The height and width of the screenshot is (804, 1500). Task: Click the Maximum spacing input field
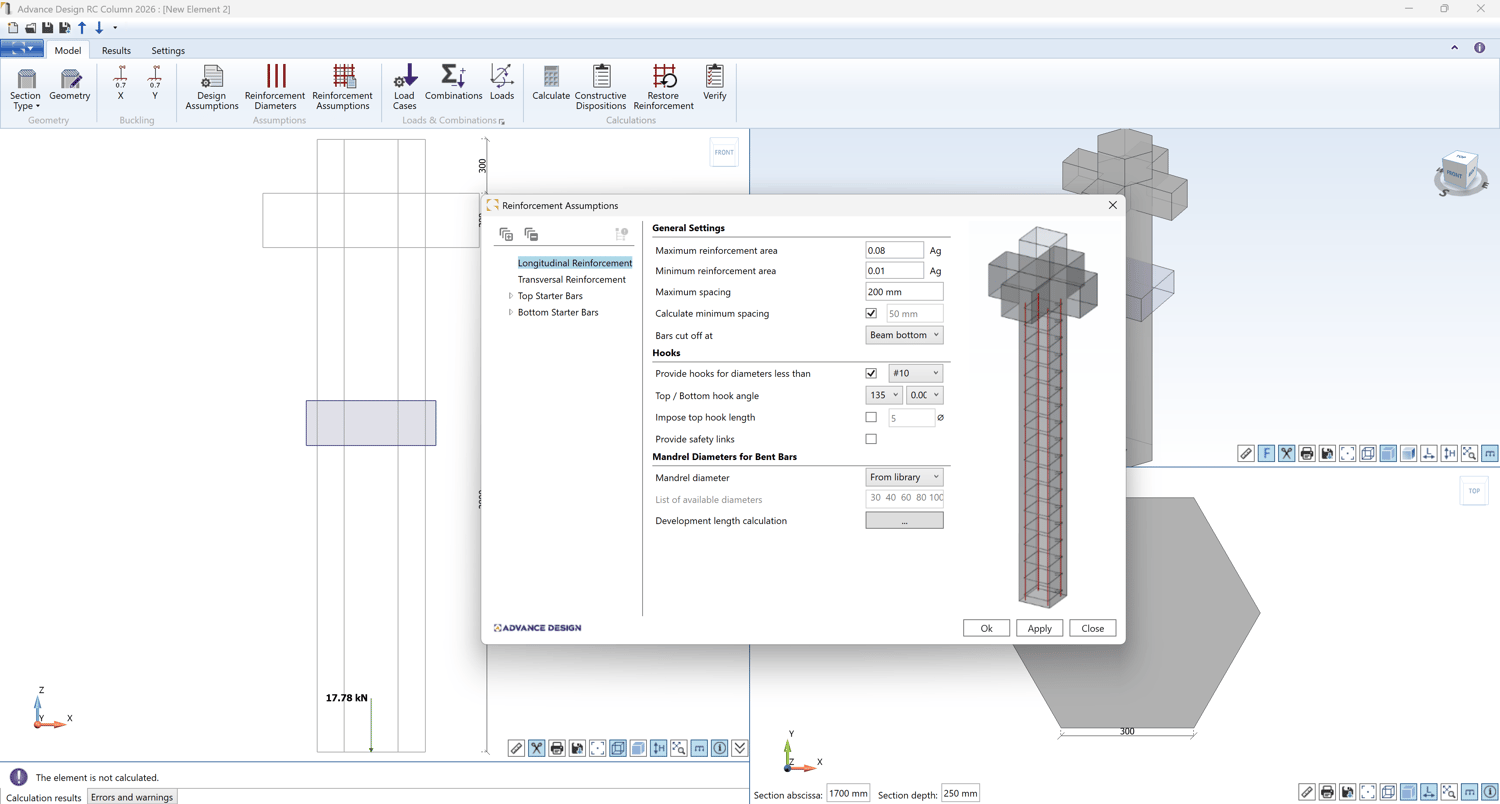pyautogui.click(x=904, y=292)
